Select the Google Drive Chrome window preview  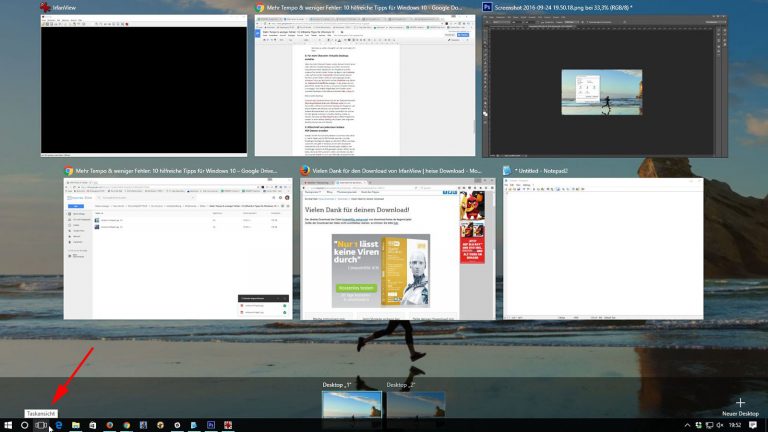click(178, 249)
